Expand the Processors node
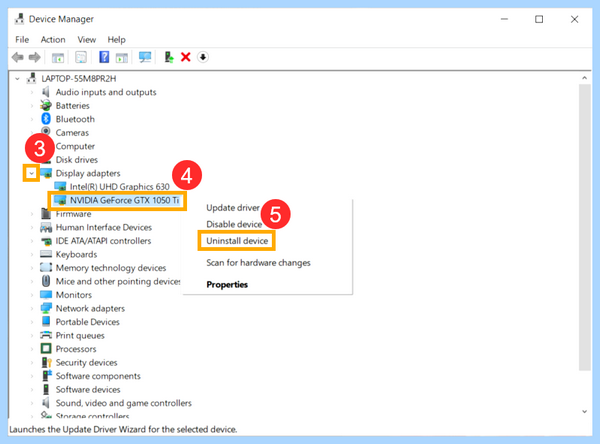Screen dimensions: 600x444 (x=32, y=349)
